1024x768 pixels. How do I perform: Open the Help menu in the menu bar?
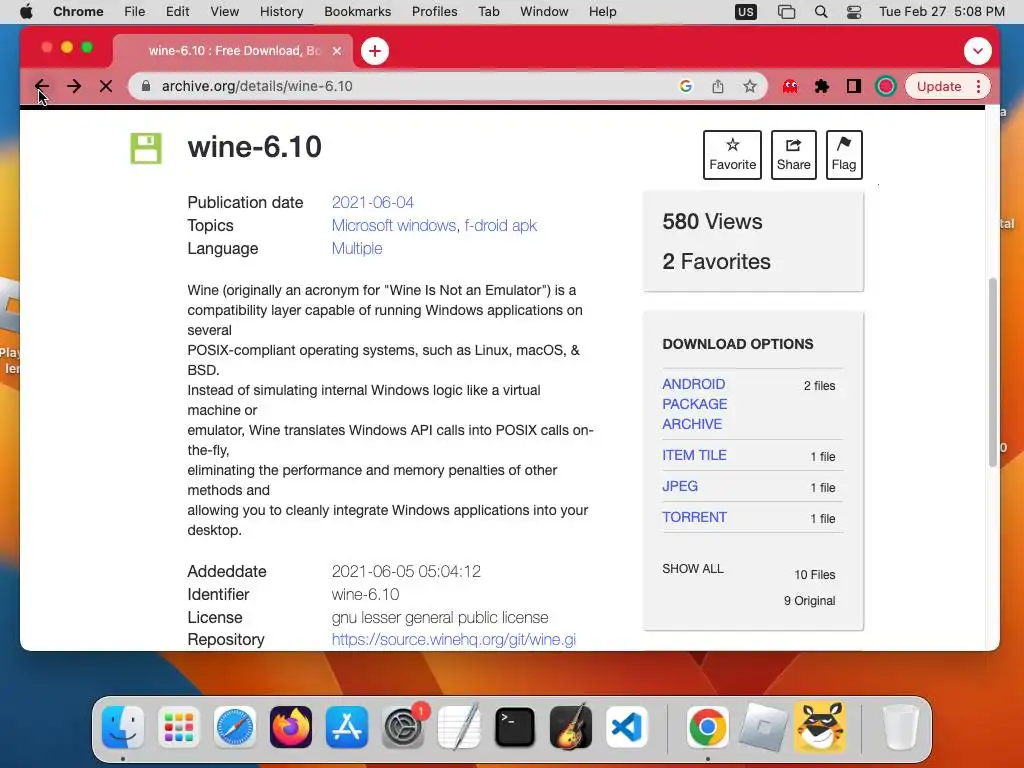pos(602,12)
